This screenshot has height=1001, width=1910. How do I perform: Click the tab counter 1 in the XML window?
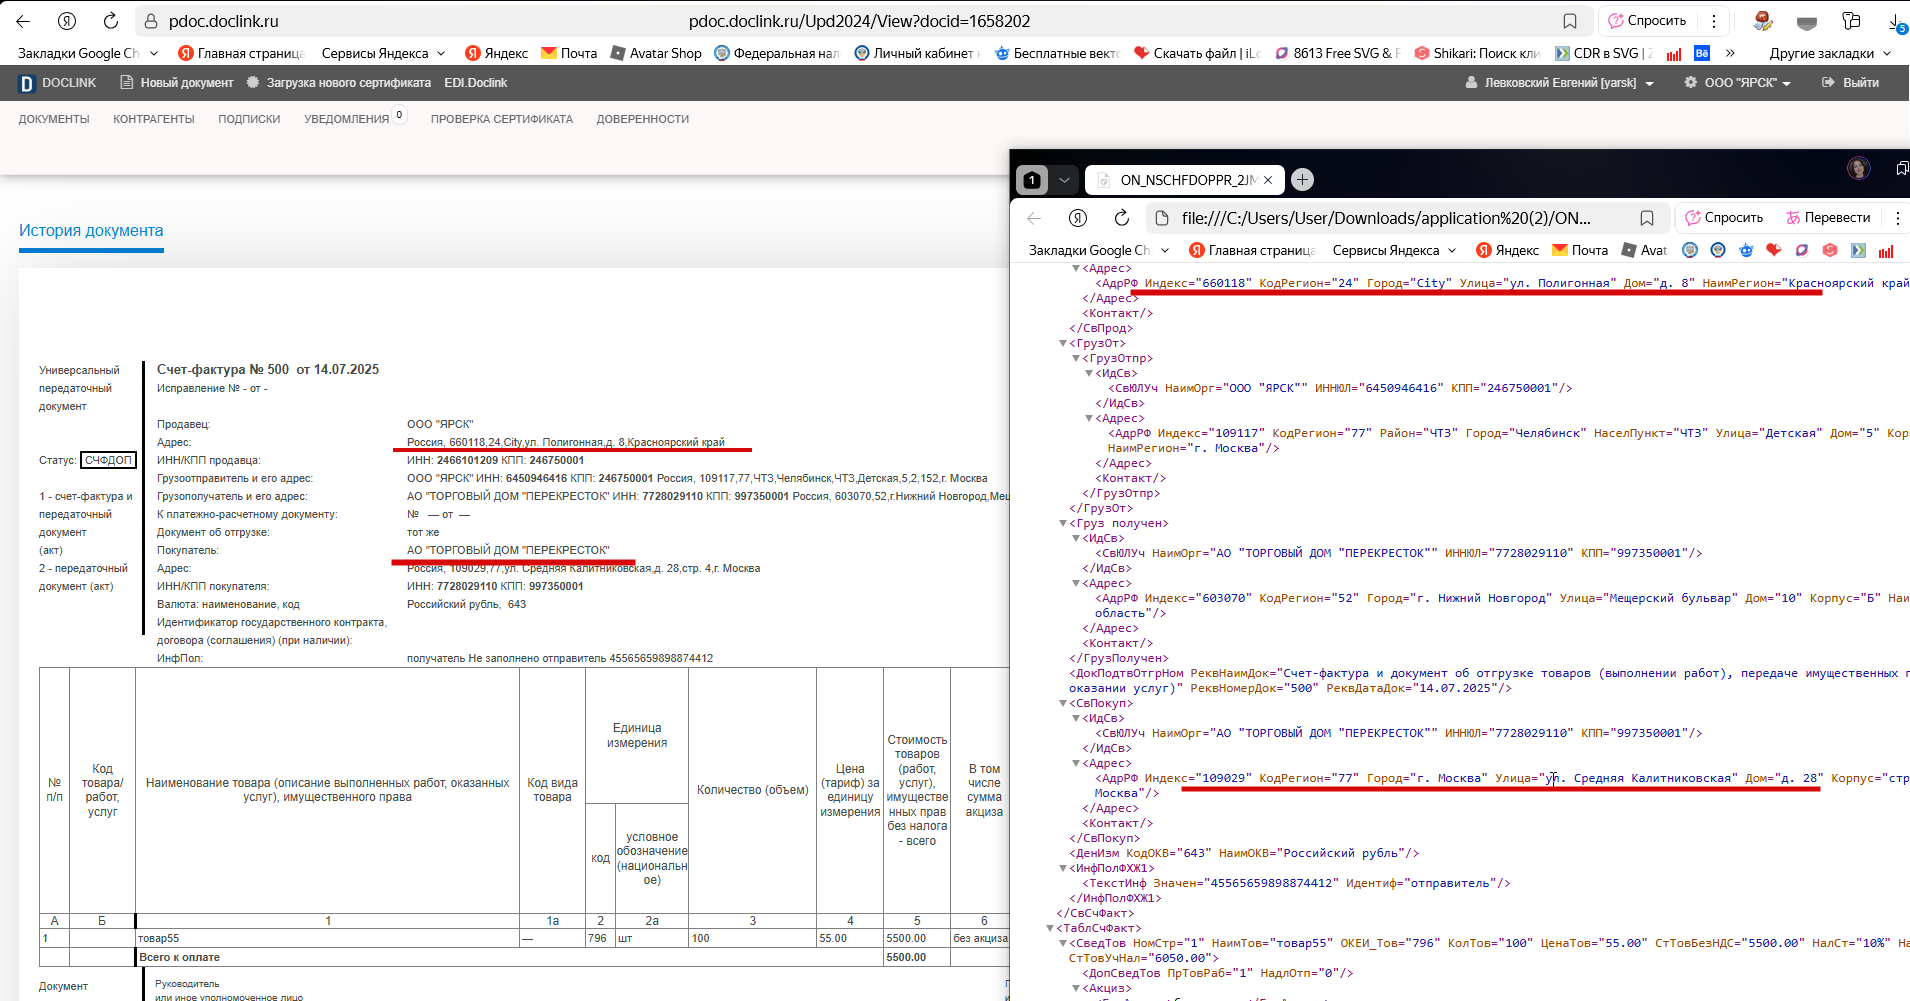click(x=1033, y=180)
